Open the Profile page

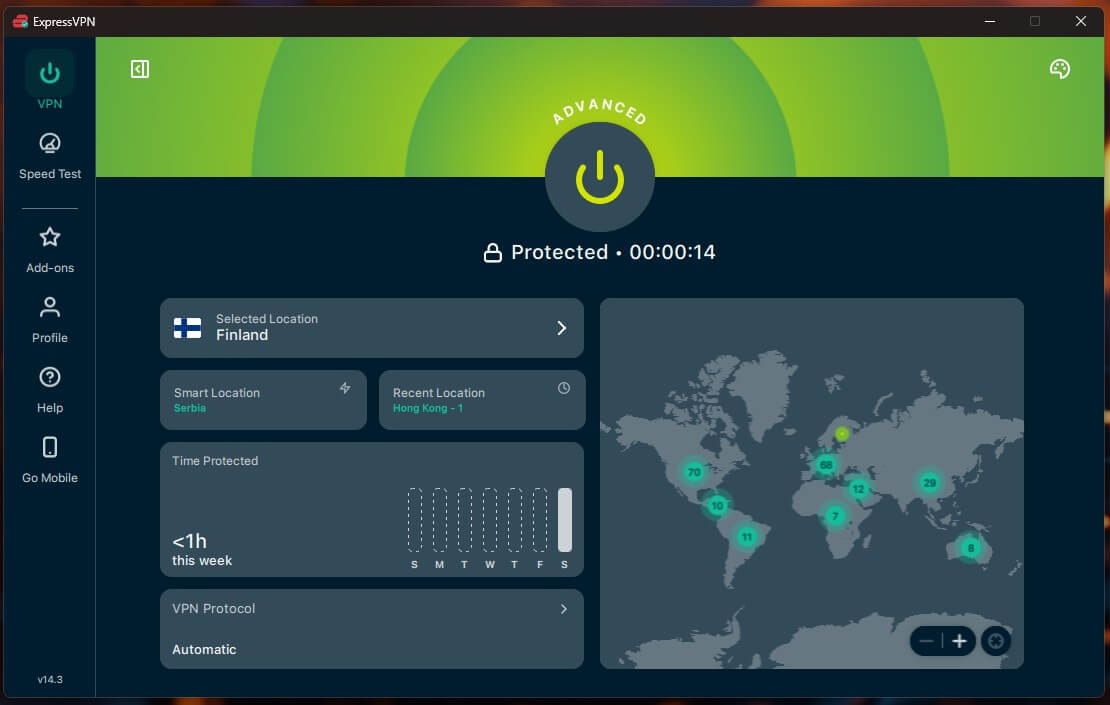coord(50,321)
